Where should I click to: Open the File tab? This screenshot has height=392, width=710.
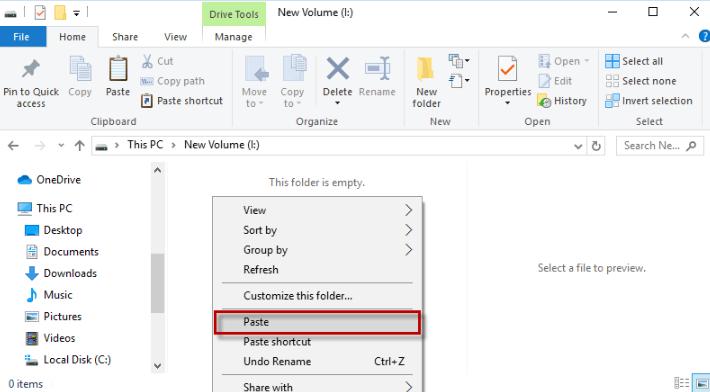pyautogui.click(x=22, y=37)
